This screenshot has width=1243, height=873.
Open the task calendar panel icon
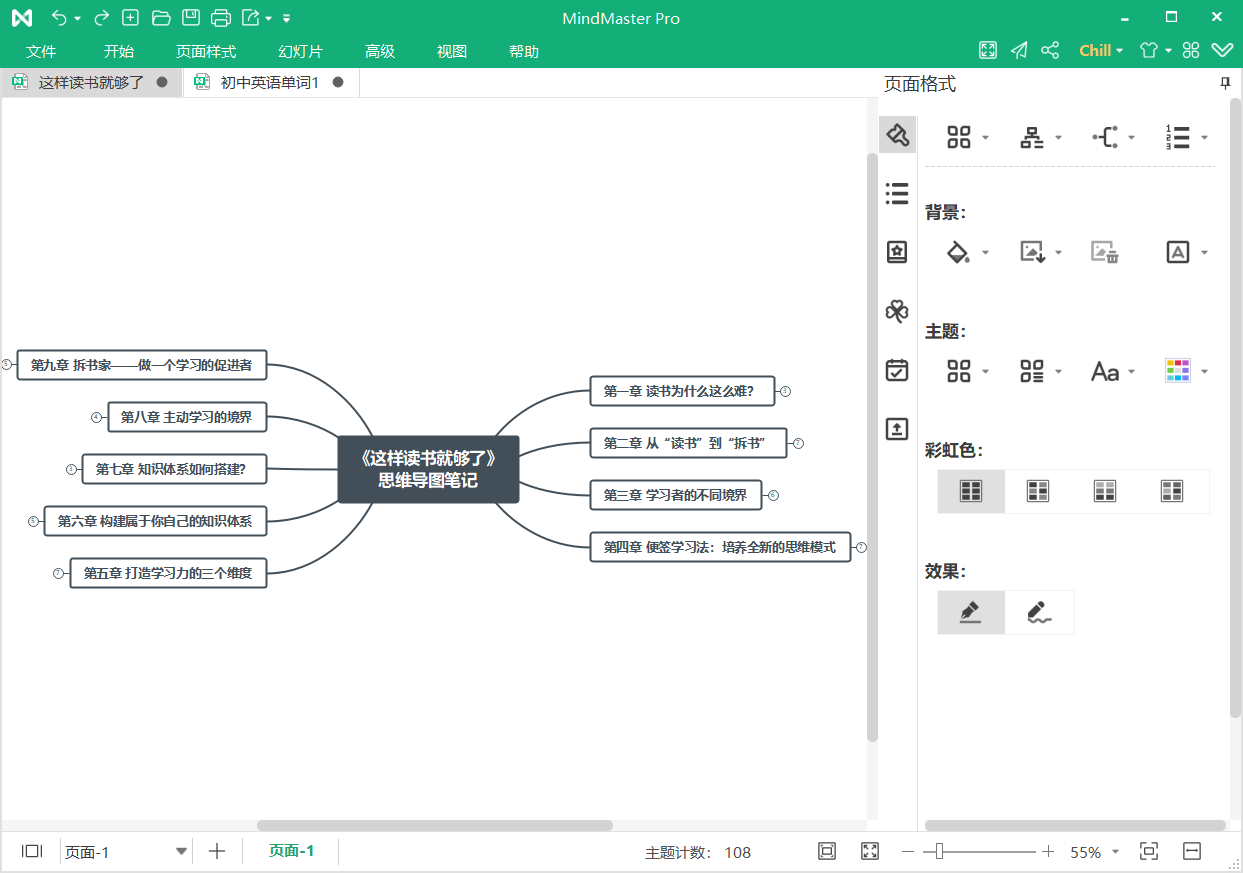(x=897, y=370)
